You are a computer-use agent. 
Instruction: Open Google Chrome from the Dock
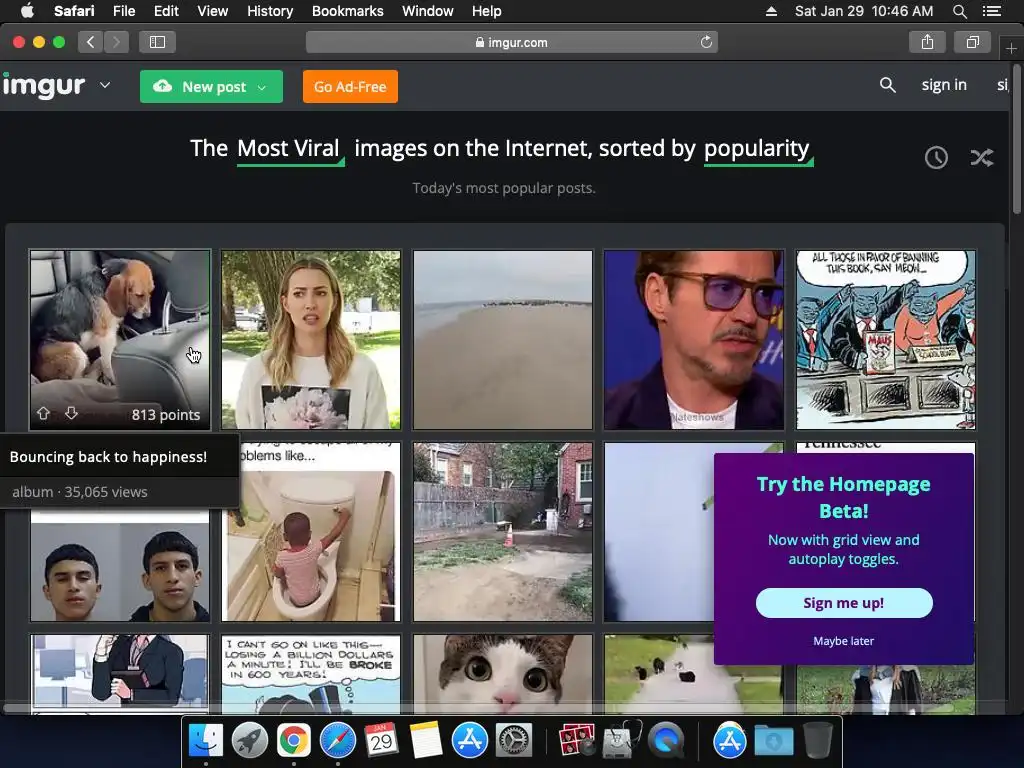293,741
